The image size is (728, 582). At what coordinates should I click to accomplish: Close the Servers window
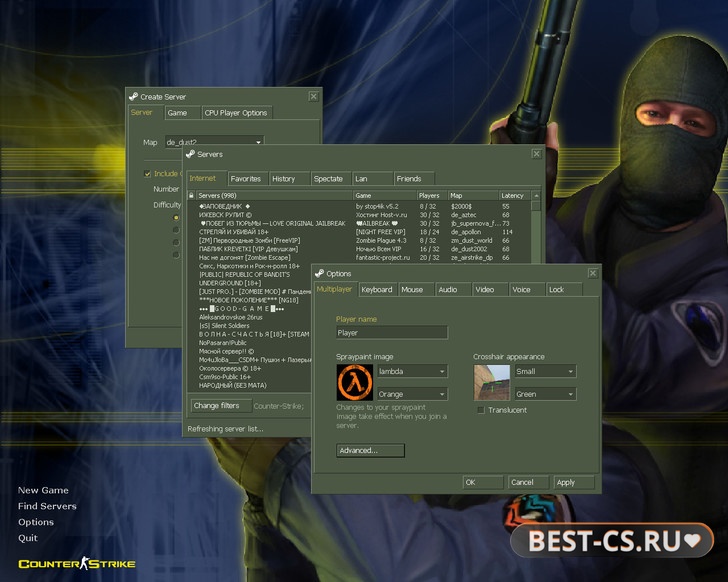click(536, 154)
